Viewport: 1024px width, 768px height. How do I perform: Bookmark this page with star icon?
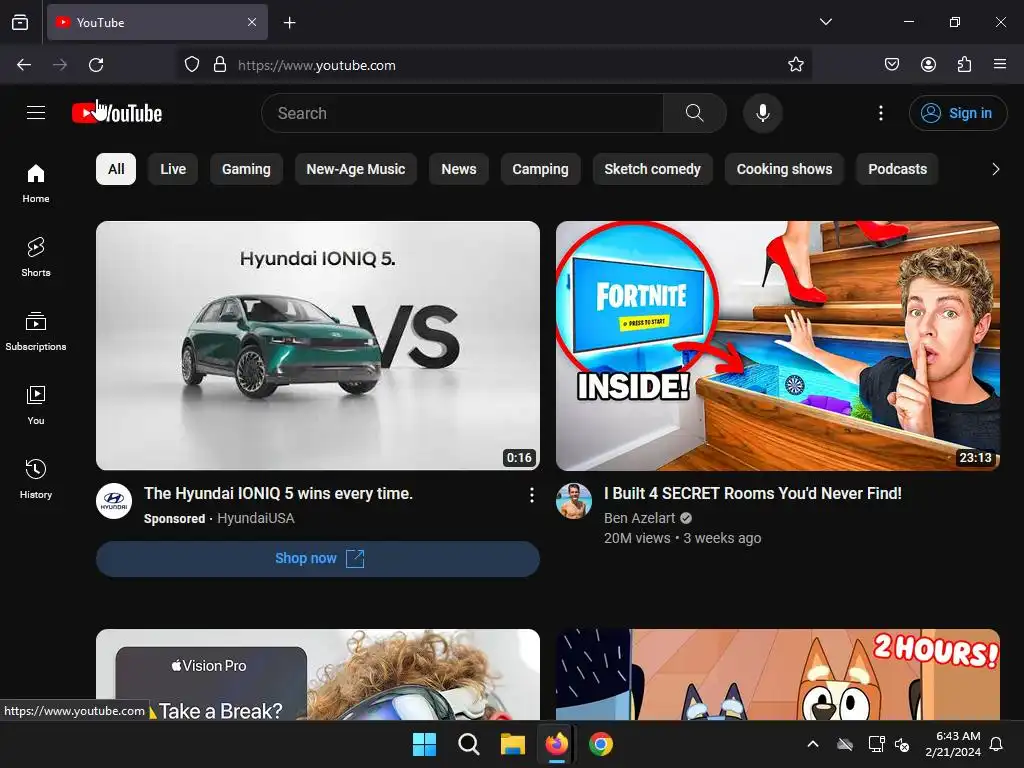(795, 65)
